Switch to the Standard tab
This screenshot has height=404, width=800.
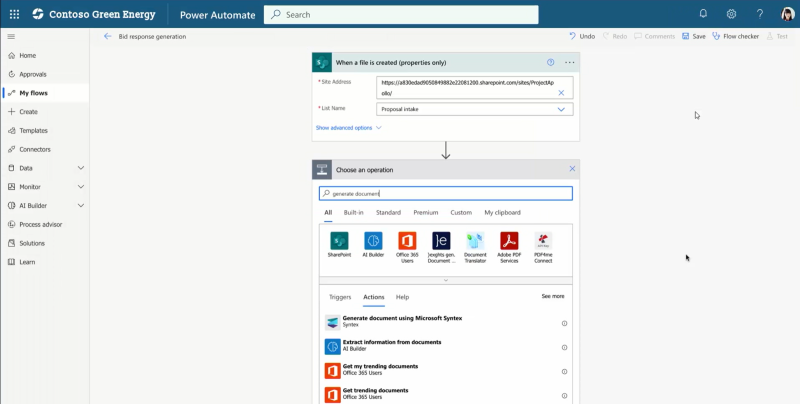click(388, 213)
